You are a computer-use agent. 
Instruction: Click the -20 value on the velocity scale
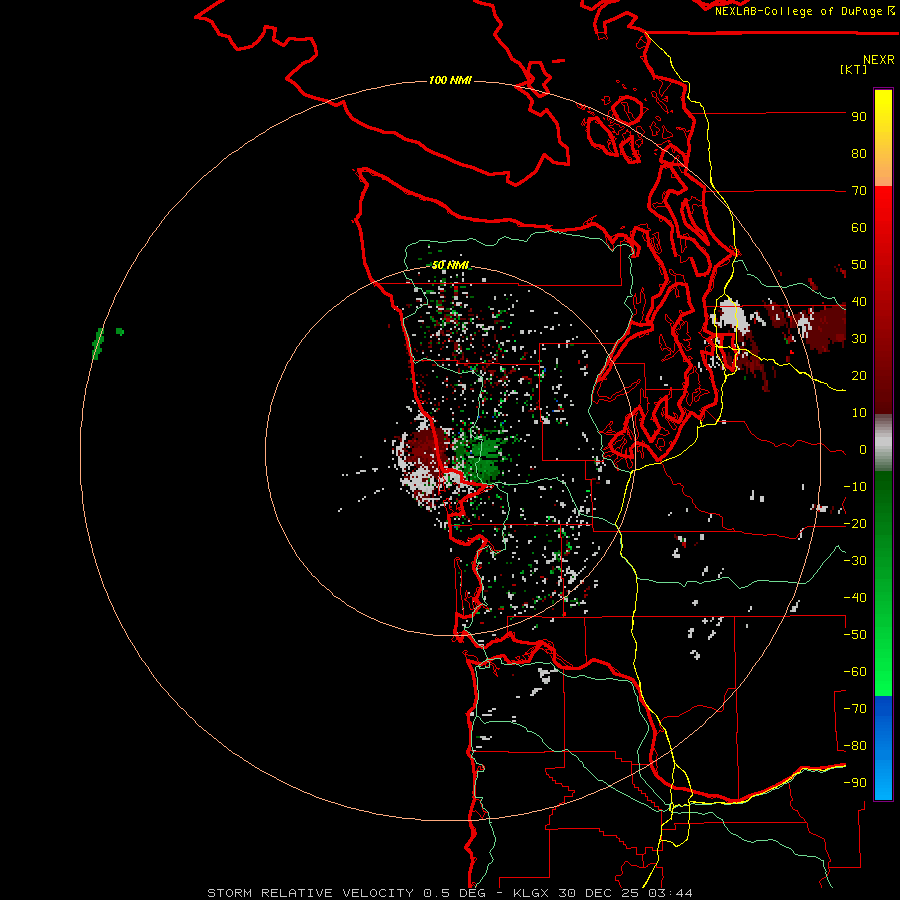[x=855, y=524]
